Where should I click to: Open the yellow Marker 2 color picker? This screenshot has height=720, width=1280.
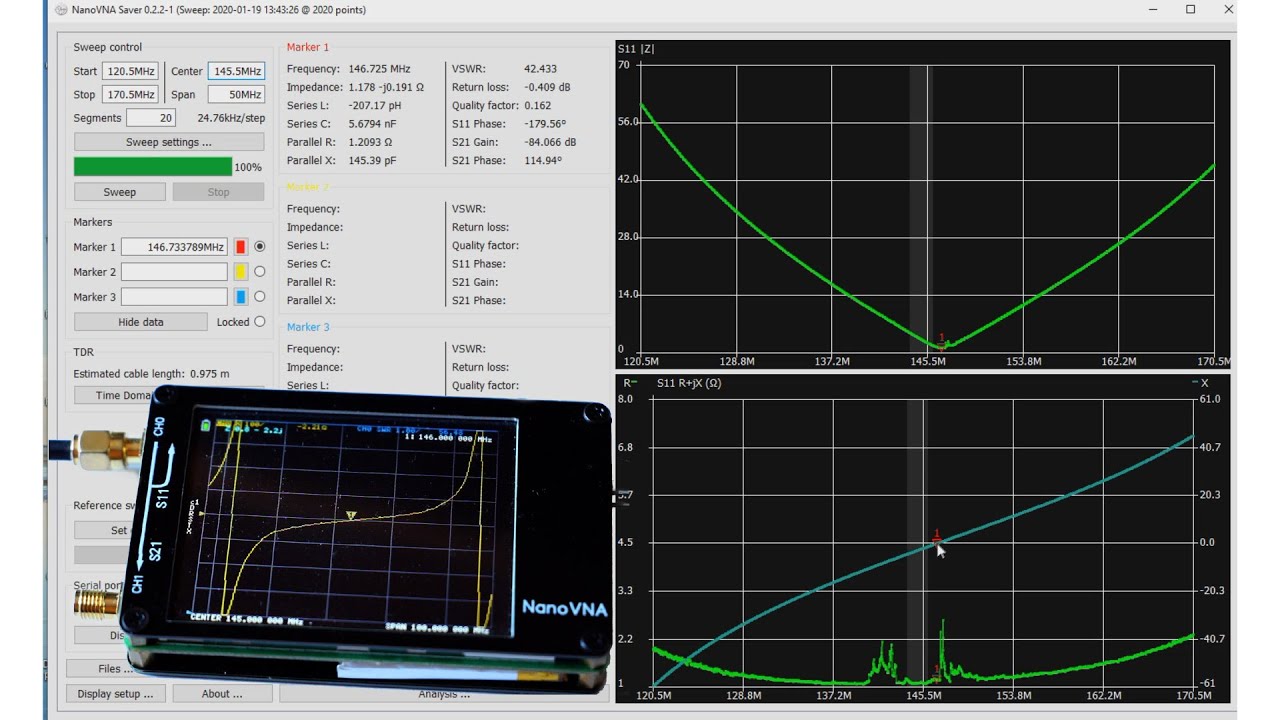point(240,271)
